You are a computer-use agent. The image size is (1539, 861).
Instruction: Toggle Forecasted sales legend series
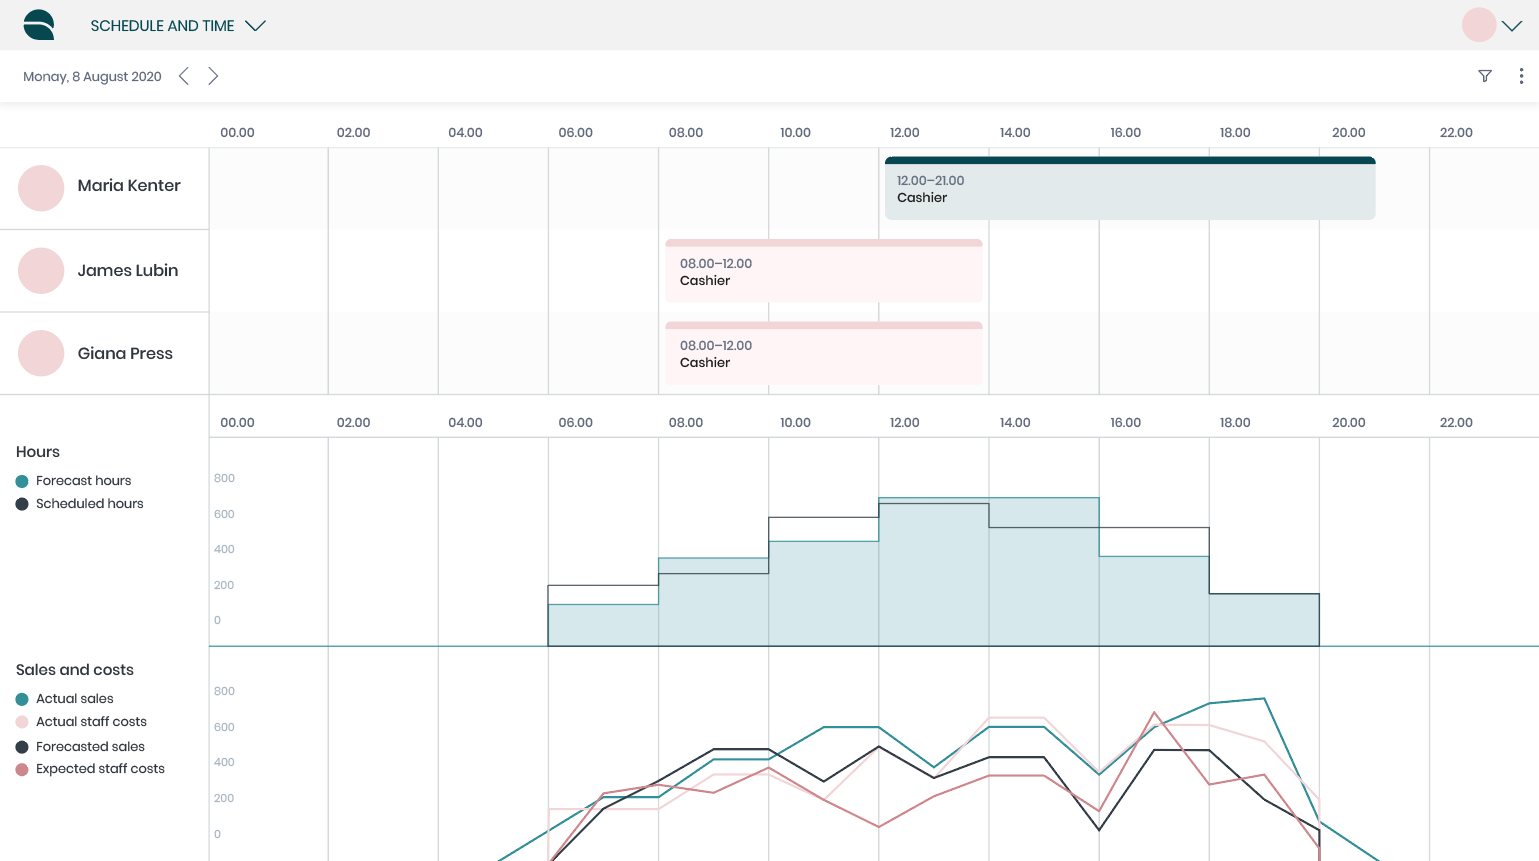pos(90,747)
